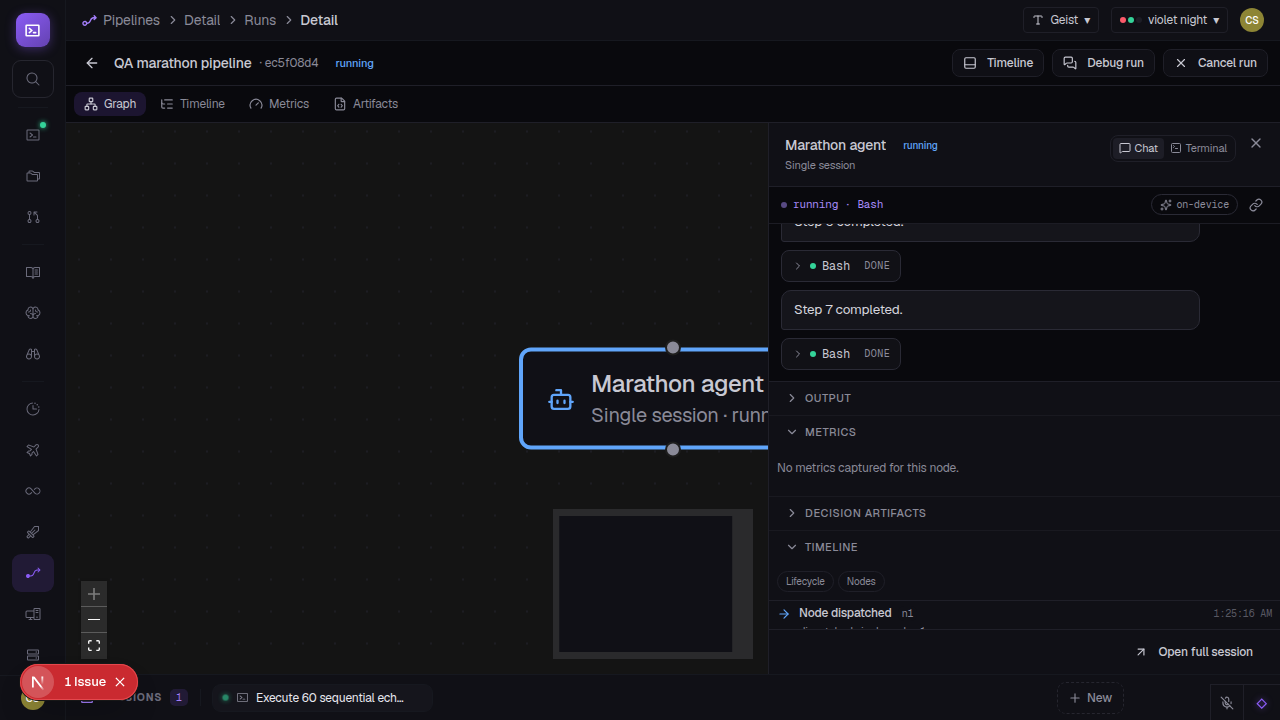Click the purple terminal app logo

(x=33, y=30)
